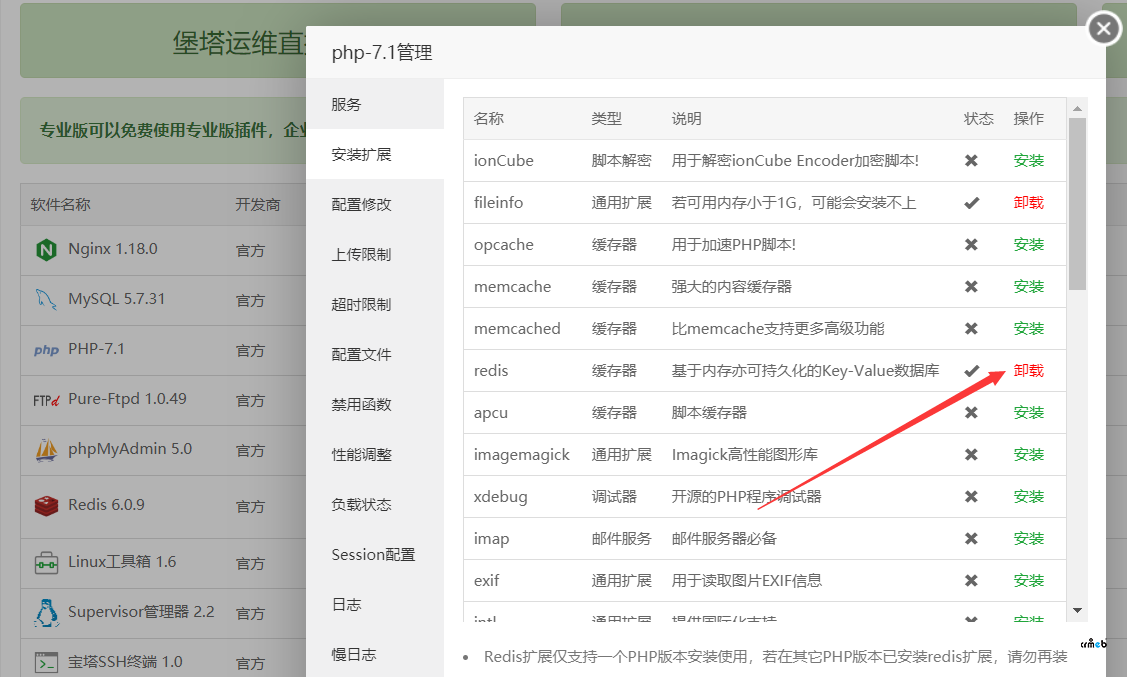The height and width of the screenshot is (677, 1127).
Task: Click the memcached status cross icon
Action: click(971, 328)
